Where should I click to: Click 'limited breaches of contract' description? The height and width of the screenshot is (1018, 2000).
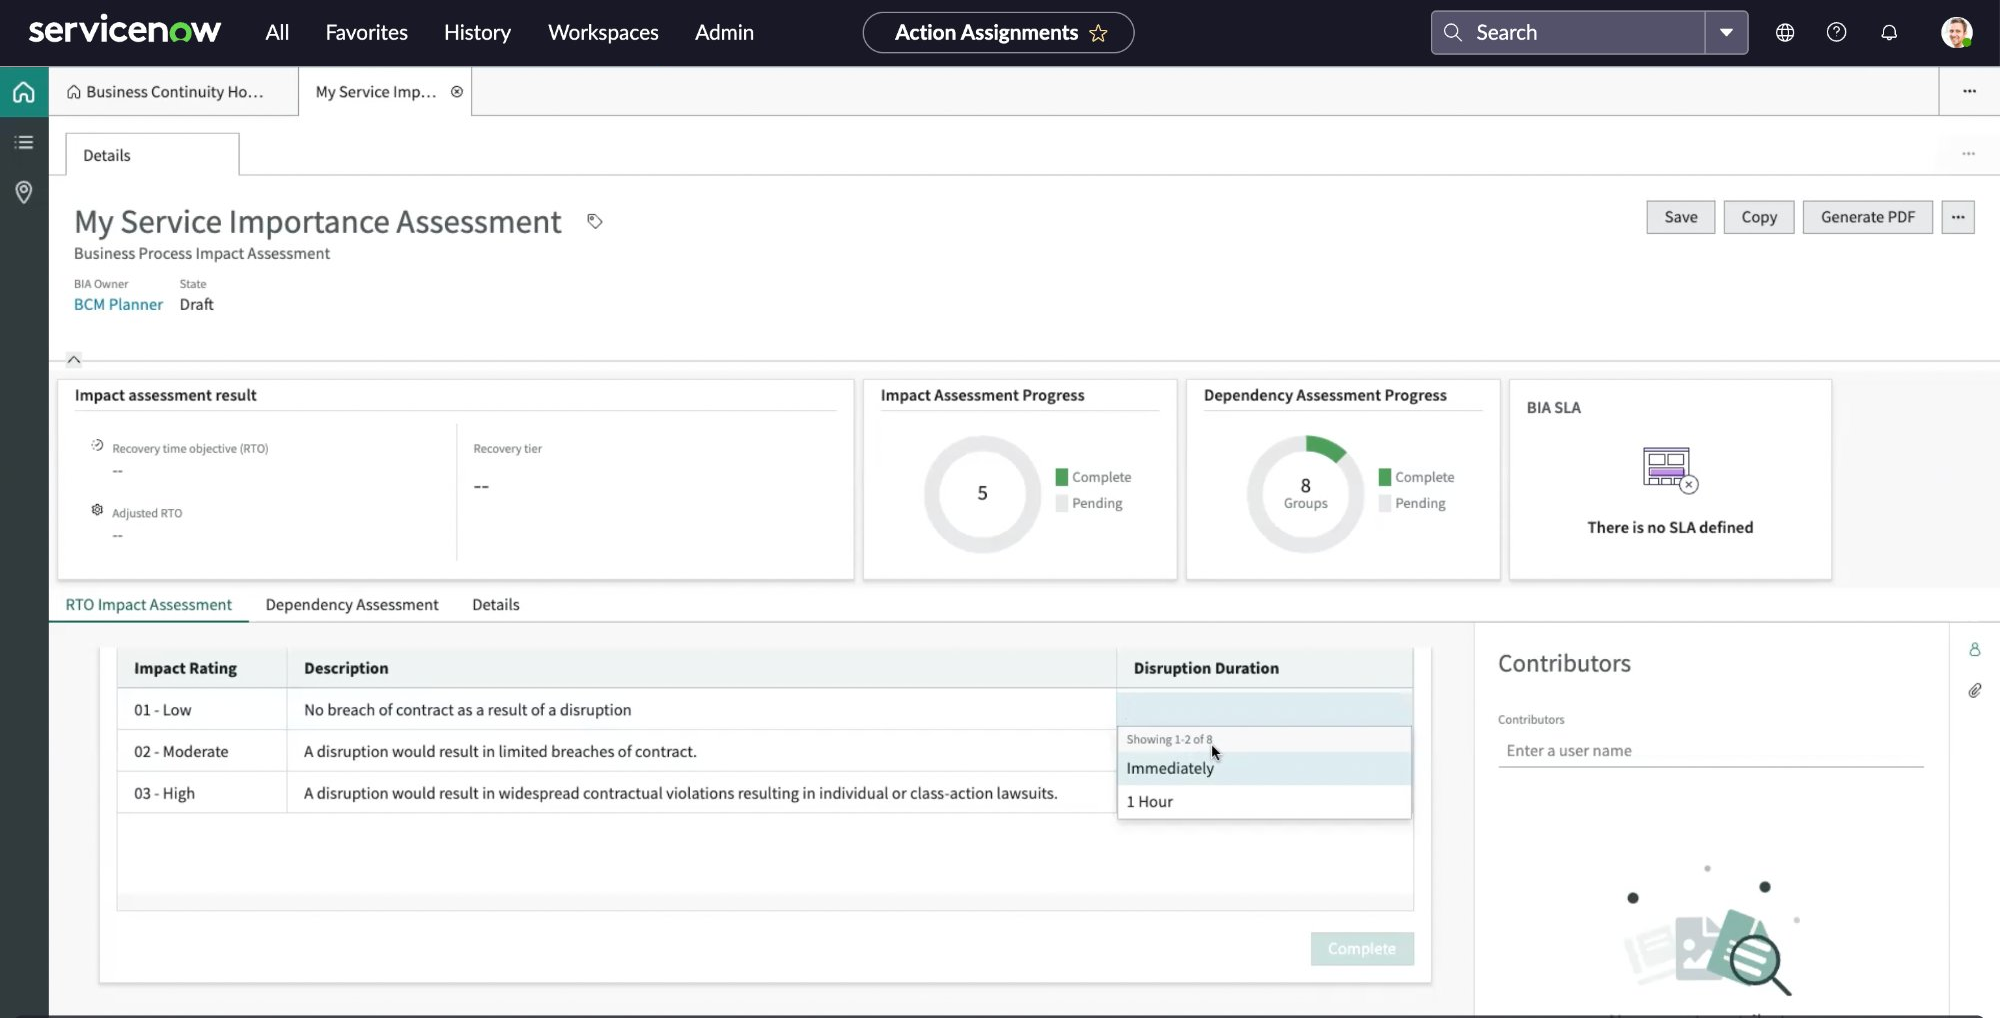point(500,751)
